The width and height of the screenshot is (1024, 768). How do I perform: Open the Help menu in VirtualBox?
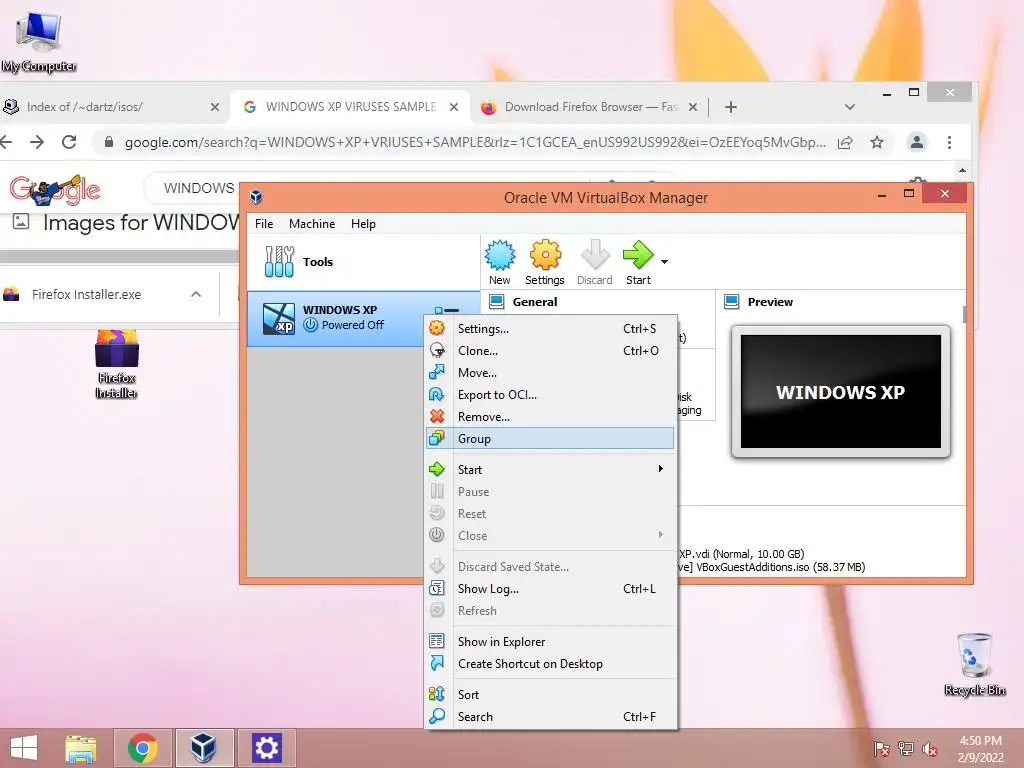[x=363, y=223]
